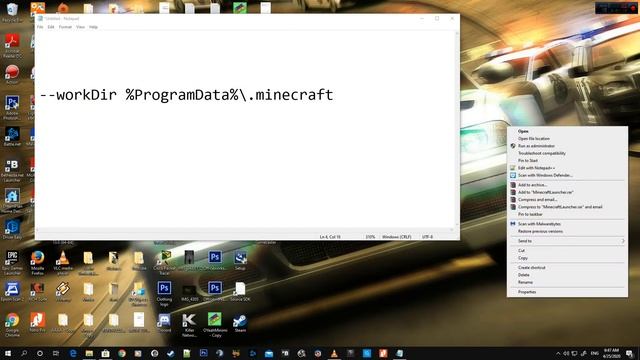Viewport: 640px width, 360px height.
Task: Click Notepad's vertical scrollbar
Action: click(x=457, y=129)
